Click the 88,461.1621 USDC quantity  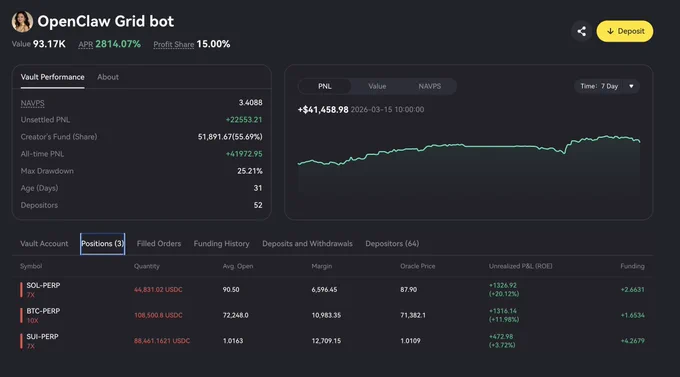point(162,341)
